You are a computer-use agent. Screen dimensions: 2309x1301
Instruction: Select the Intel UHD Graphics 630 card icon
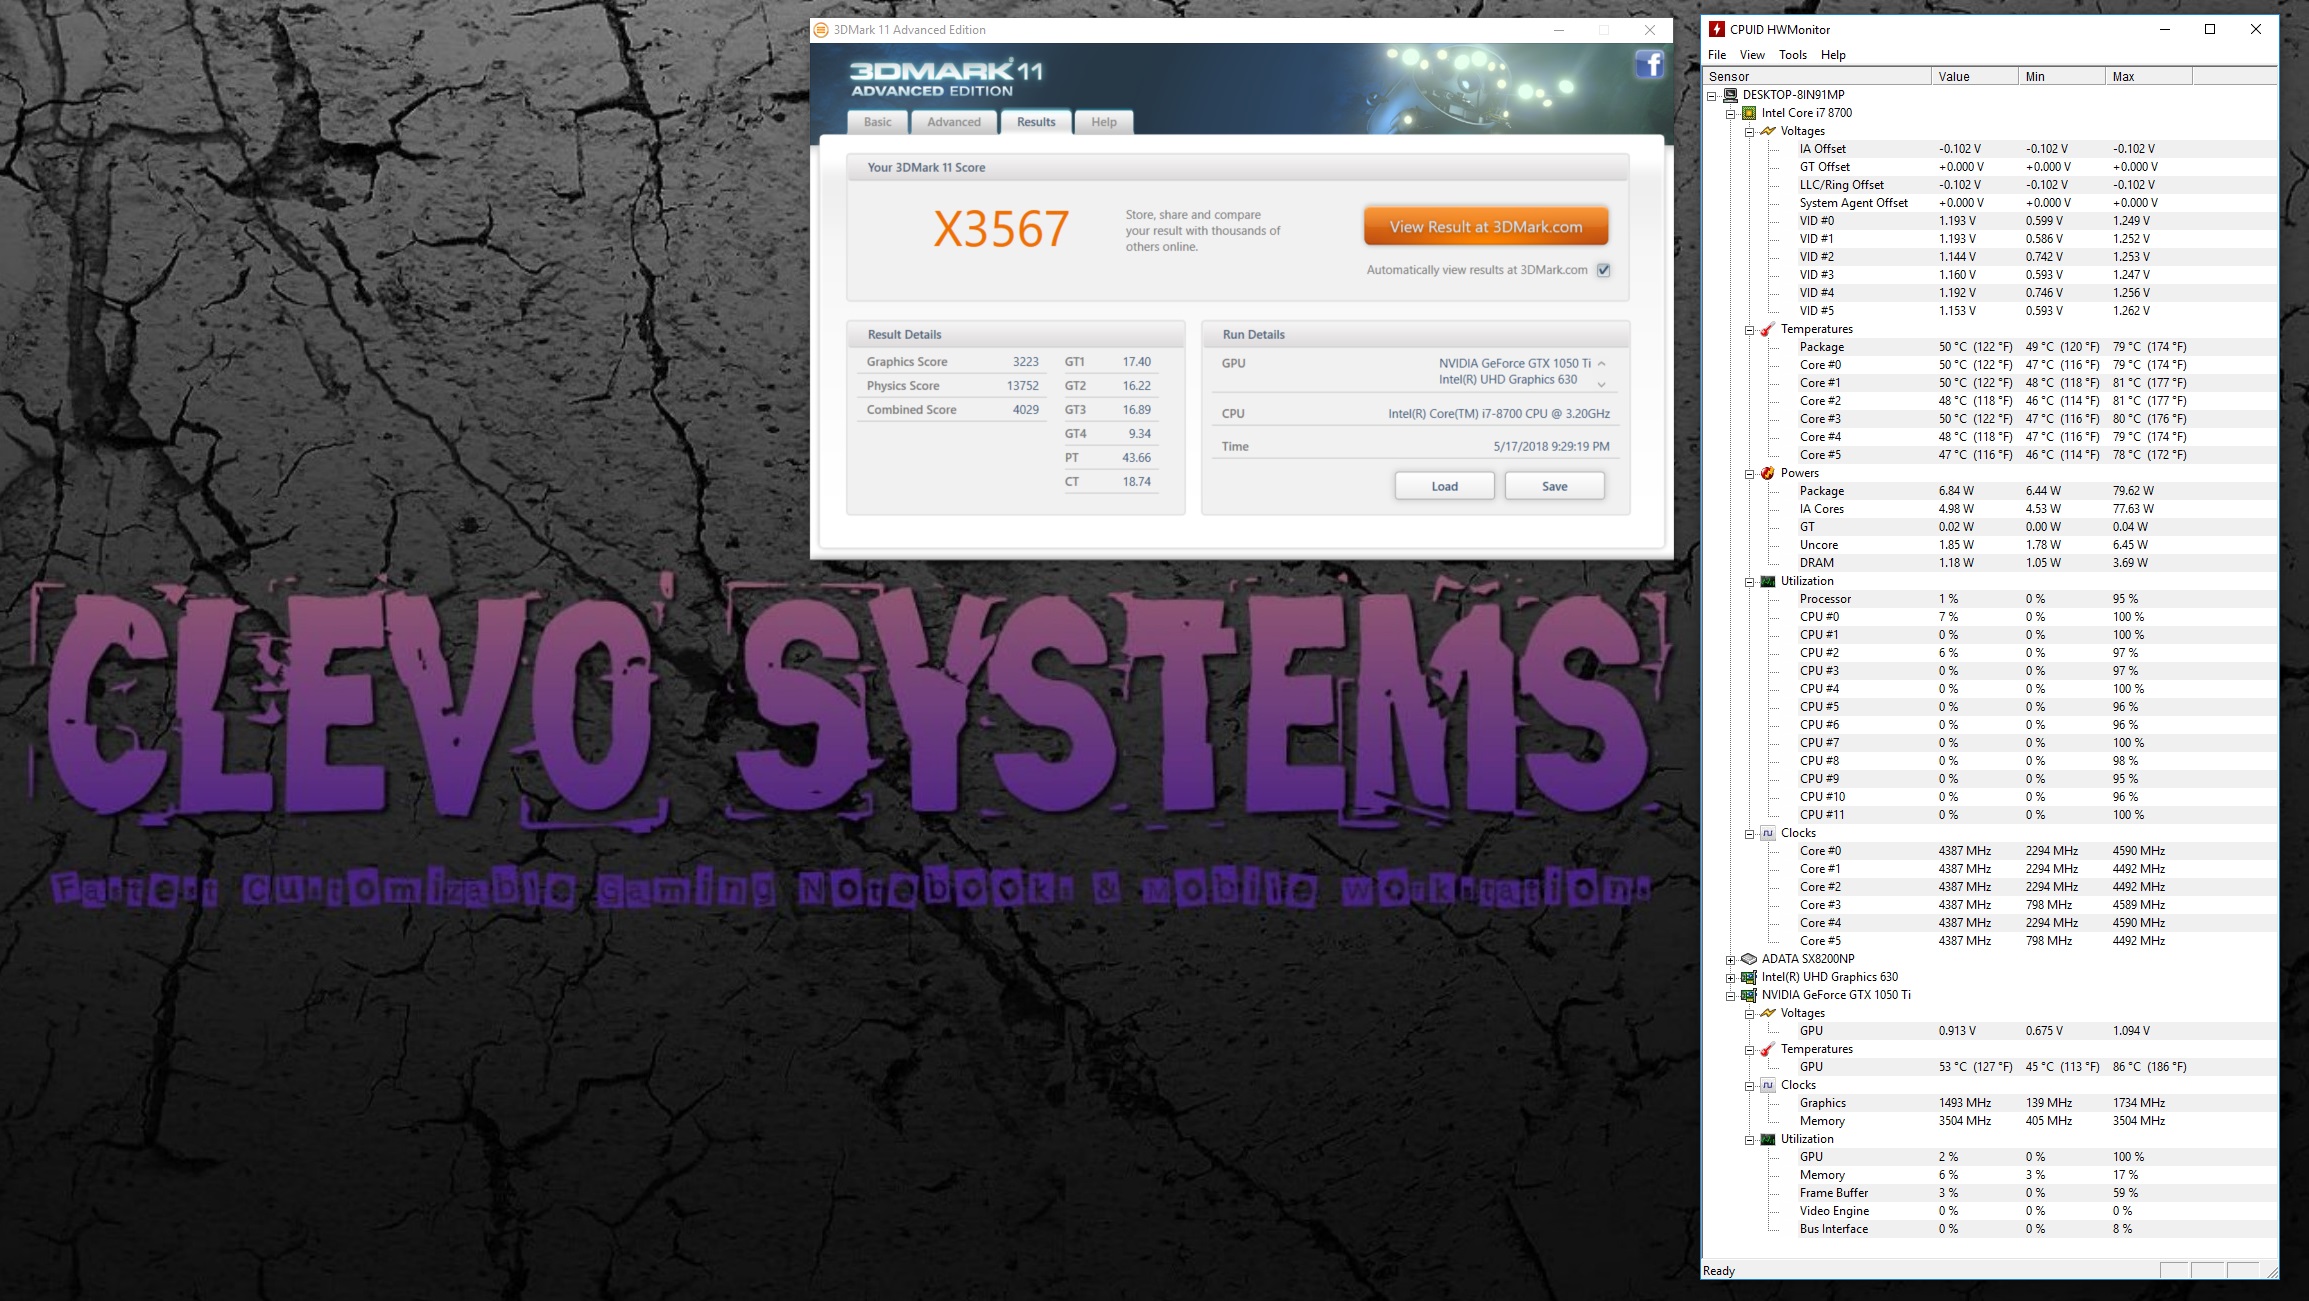[1749, 977]
